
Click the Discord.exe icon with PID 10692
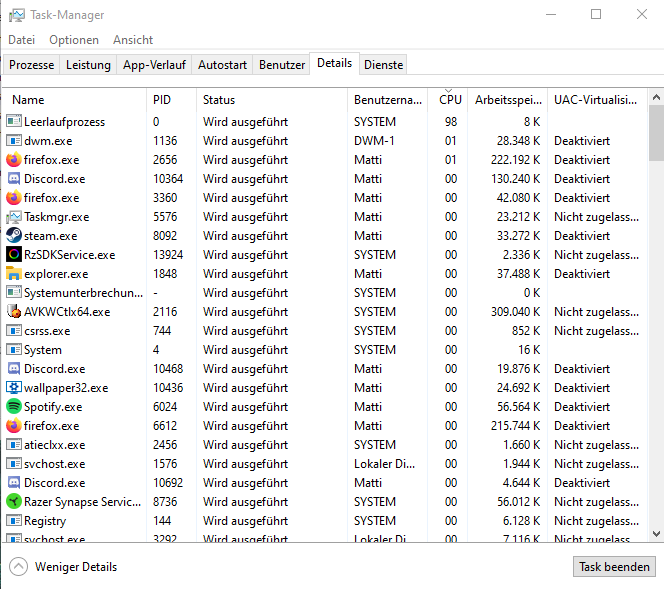click(14, 483)
